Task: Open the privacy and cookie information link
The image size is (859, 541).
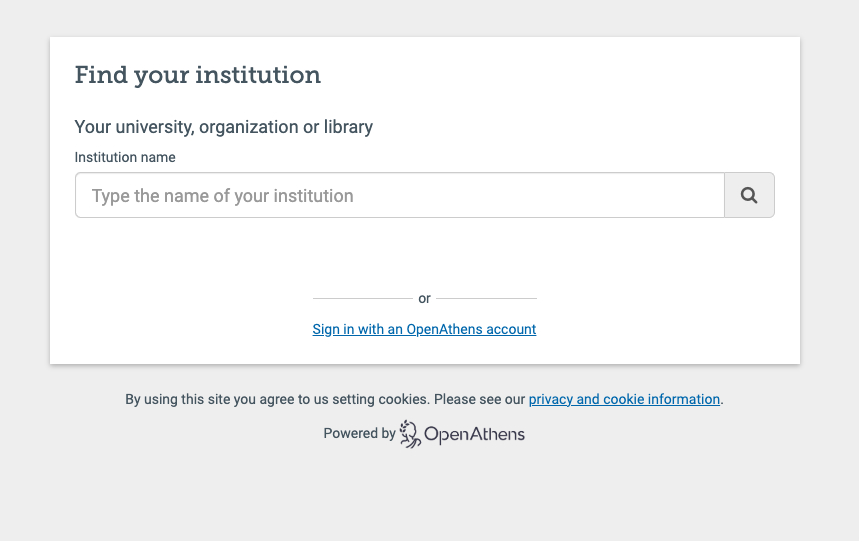Action: [624, 399]
